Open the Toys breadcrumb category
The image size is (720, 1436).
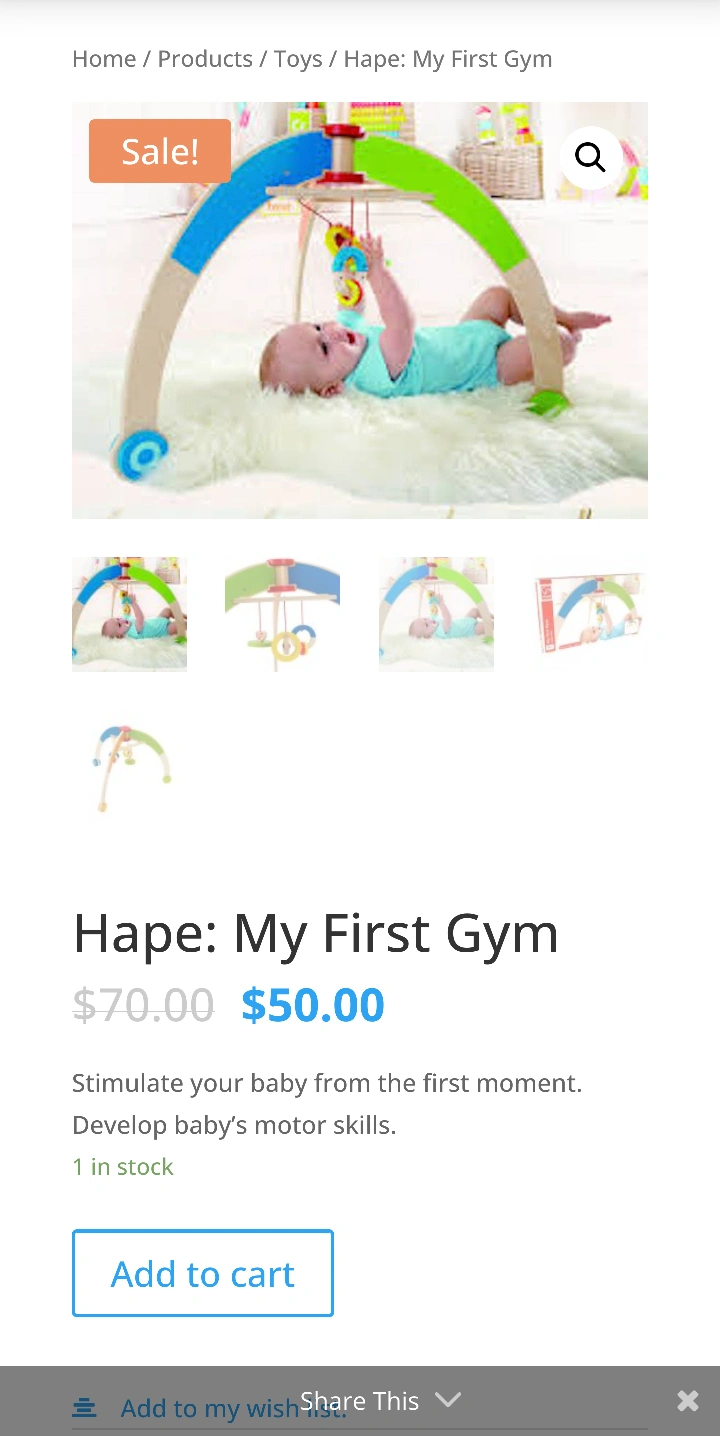[x=298, y=59]
